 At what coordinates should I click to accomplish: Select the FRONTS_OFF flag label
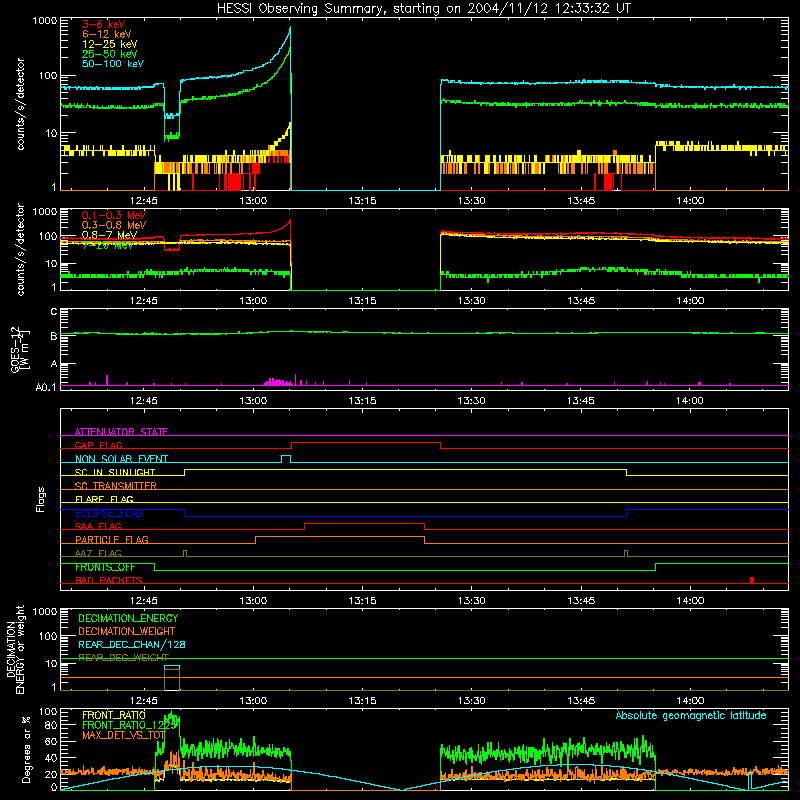105,567
